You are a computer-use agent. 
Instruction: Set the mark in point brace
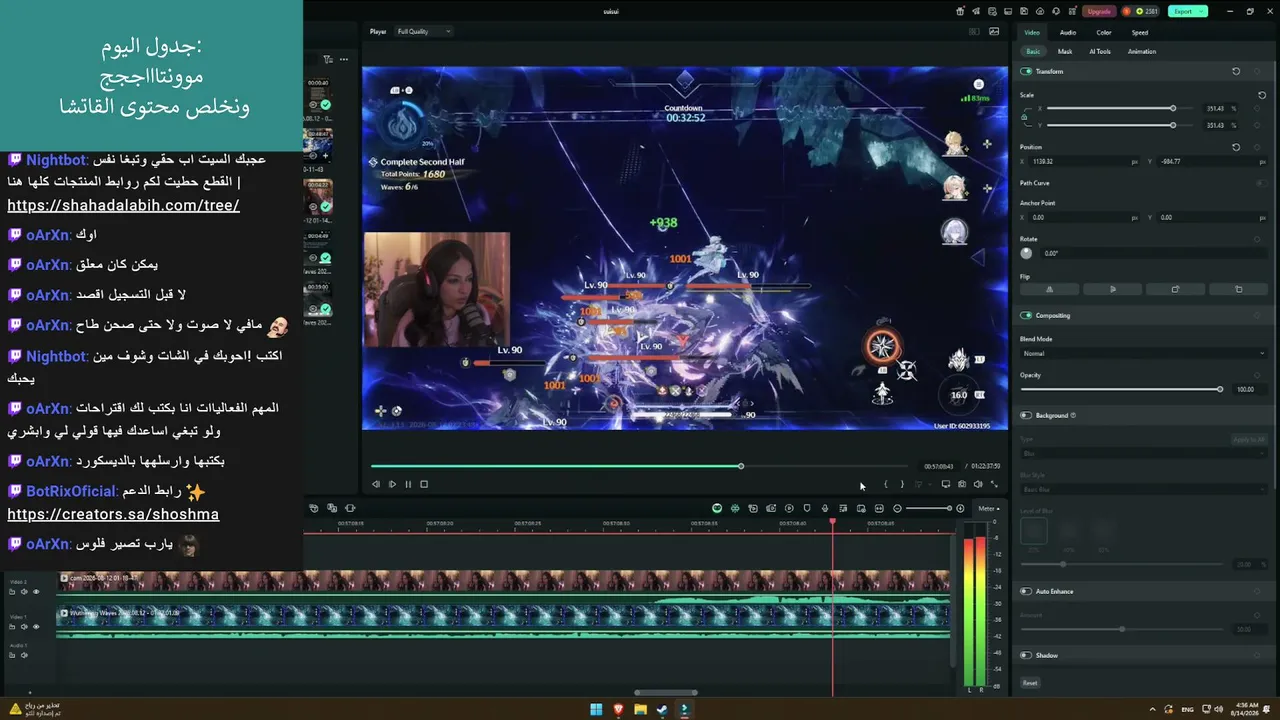(885, 484)
